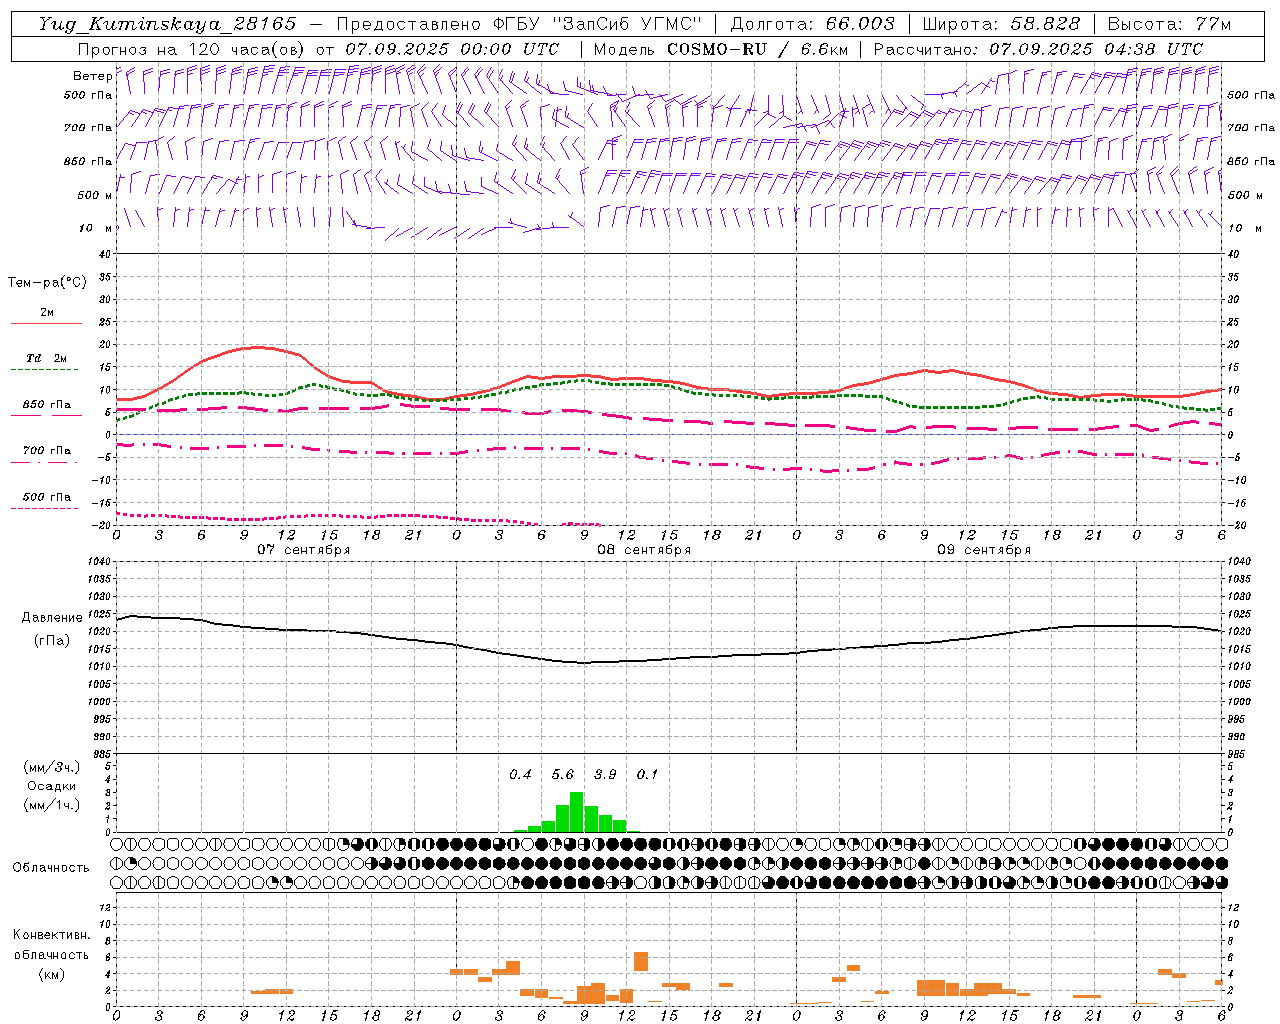Select the 700 гПа temperature legend entry
Screen dimensions: 1280x1024
[x=47, y=451]
